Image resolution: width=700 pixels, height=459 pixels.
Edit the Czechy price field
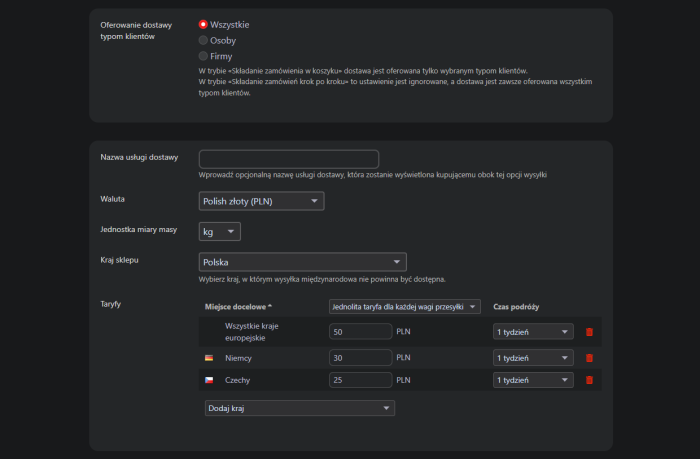(359, 380)
